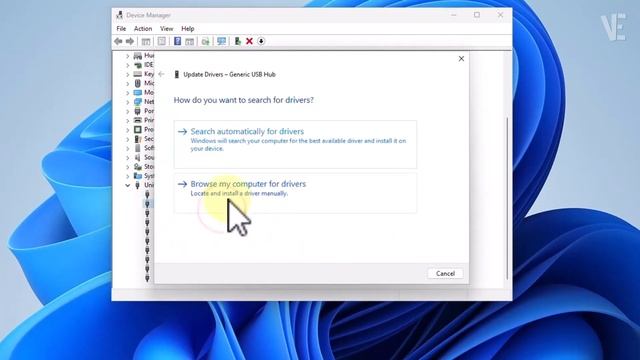Click the Help question-mark toolbar icon
The width and height of the screenshot is (640, 360).
pyautogui.click(x=177, y=41)
